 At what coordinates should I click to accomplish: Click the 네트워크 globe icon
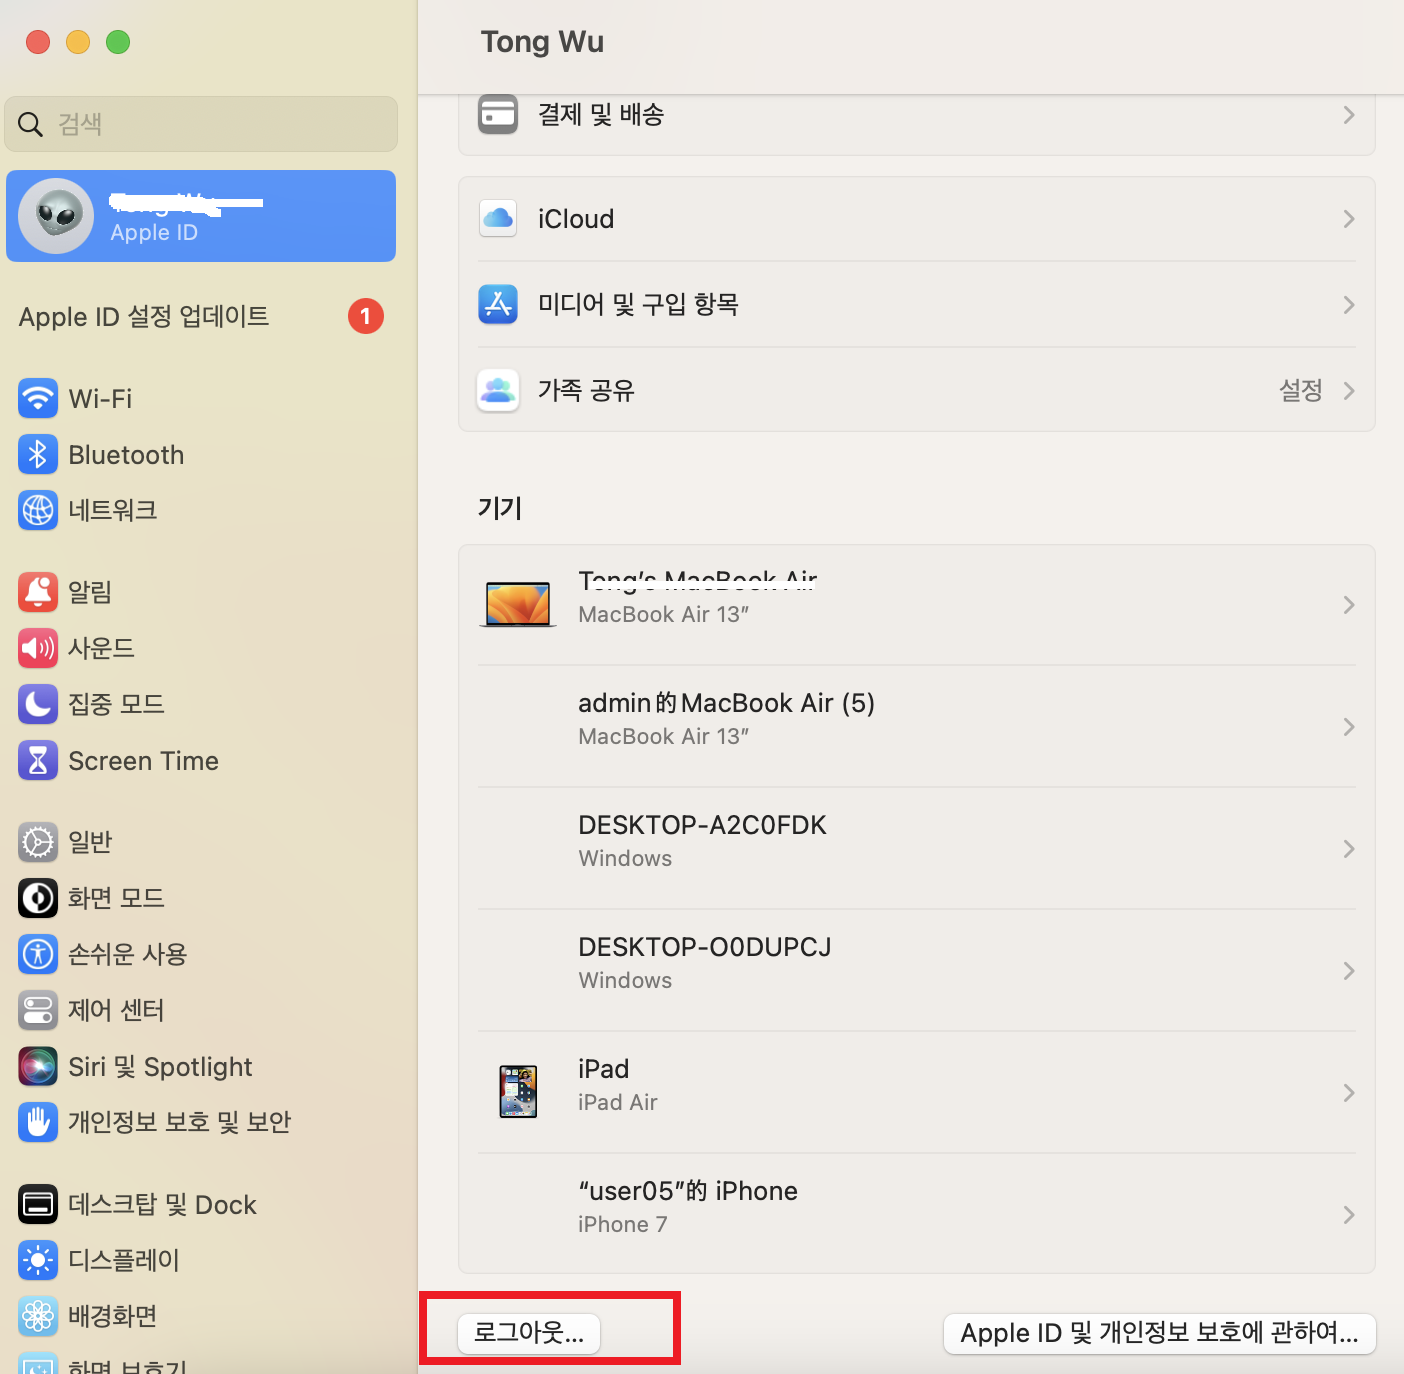(x=37, y=510)
